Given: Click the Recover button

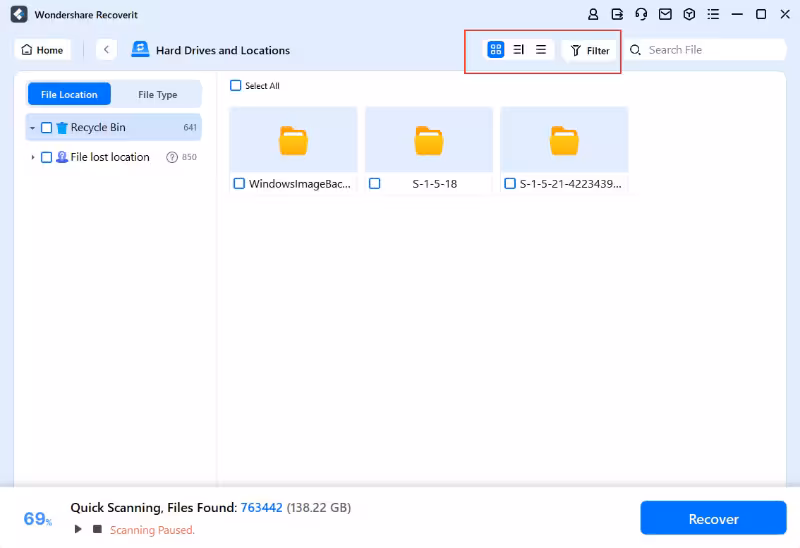Looking at the screenshot, I should point(713,518).
